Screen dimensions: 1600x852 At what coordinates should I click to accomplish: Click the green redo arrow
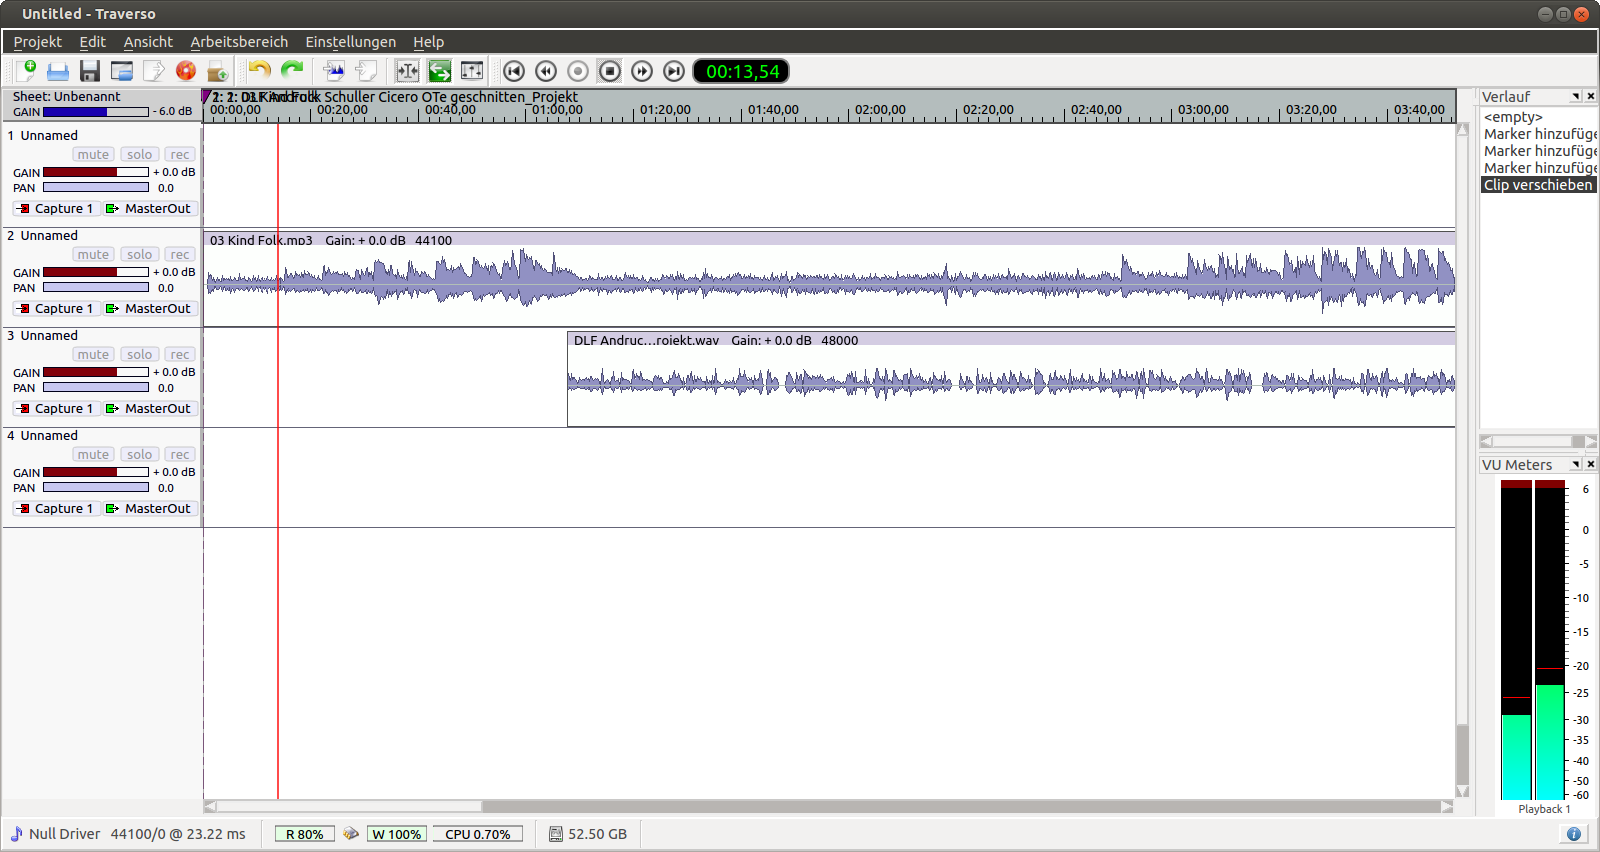292,71
